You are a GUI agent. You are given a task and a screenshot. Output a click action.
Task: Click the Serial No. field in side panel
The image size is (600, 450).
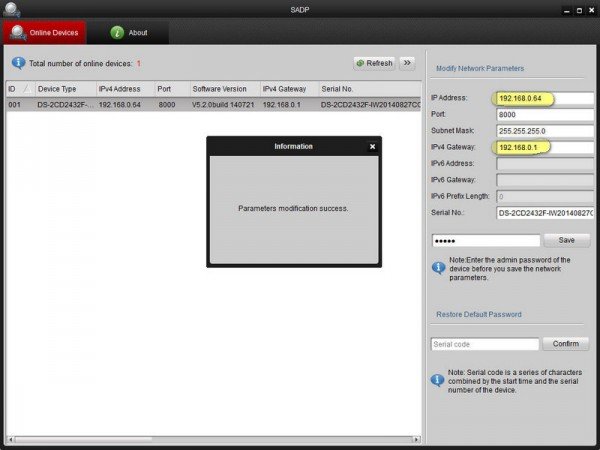545,213
